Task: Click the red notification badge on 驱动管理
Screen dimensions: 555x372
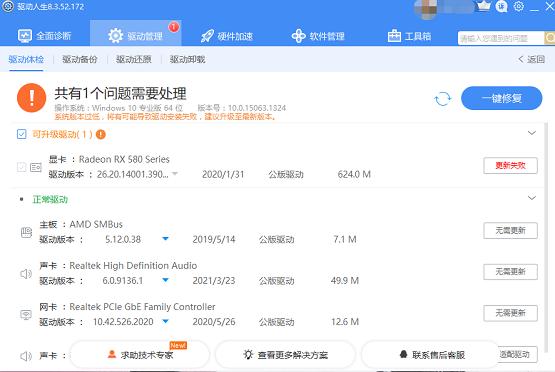Action: point(173,27)
